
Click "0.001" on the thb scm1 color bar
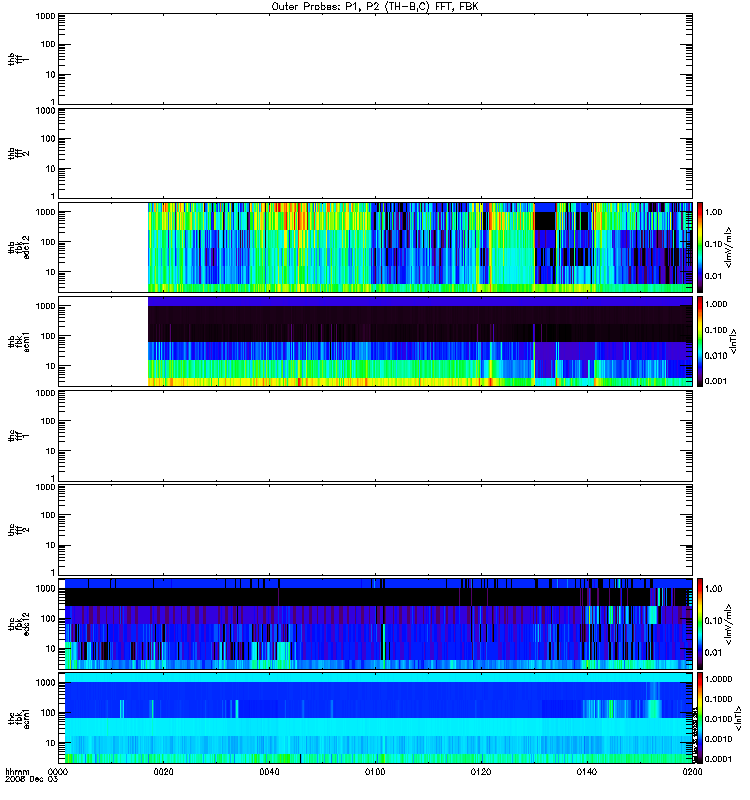[716, 381]
